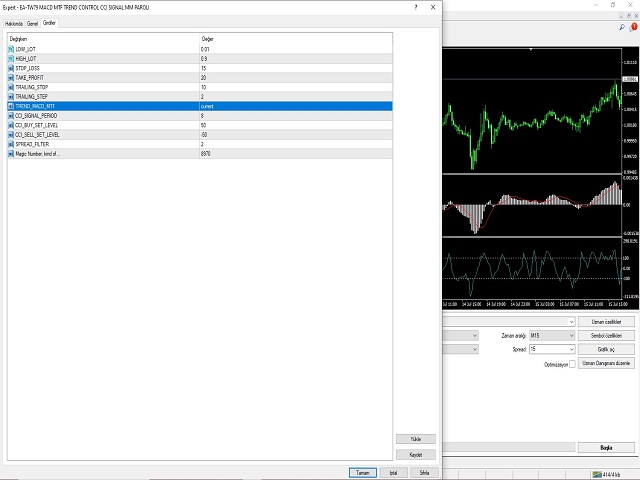Click the search magnifier icon in main window
Viewport: 640px width, 480px height.
tap(622, 27)
